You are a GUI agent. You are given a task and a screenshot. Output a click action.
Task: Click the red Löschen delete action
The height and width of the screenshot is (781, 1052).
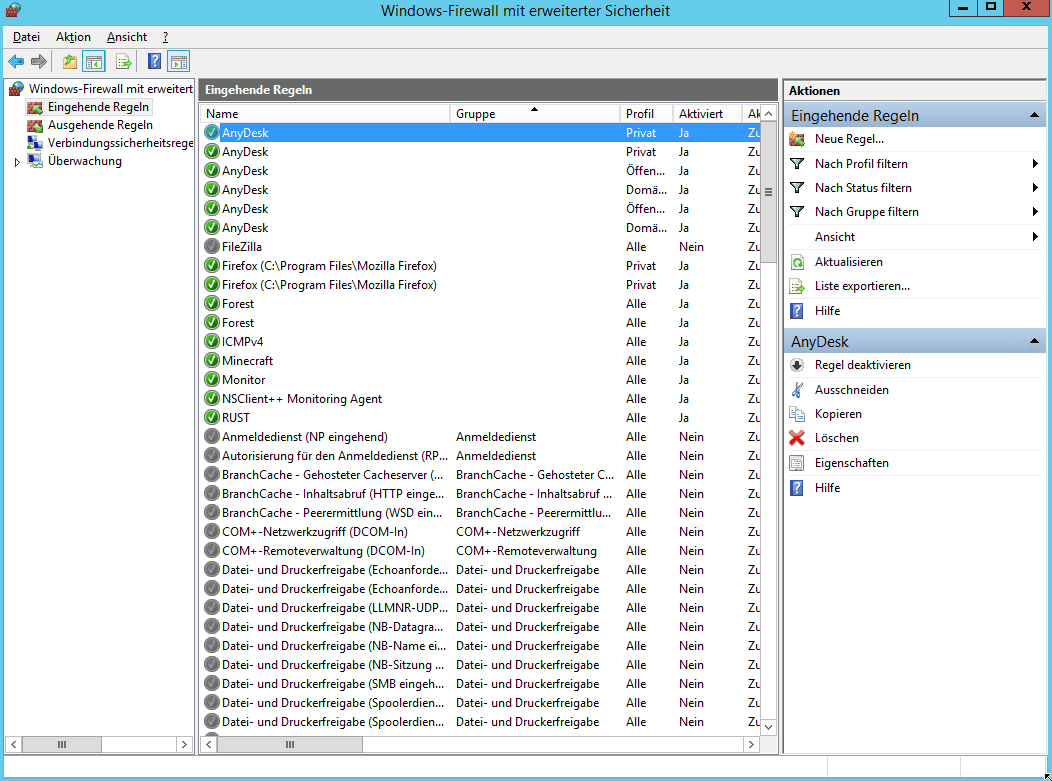coord(836,438)
